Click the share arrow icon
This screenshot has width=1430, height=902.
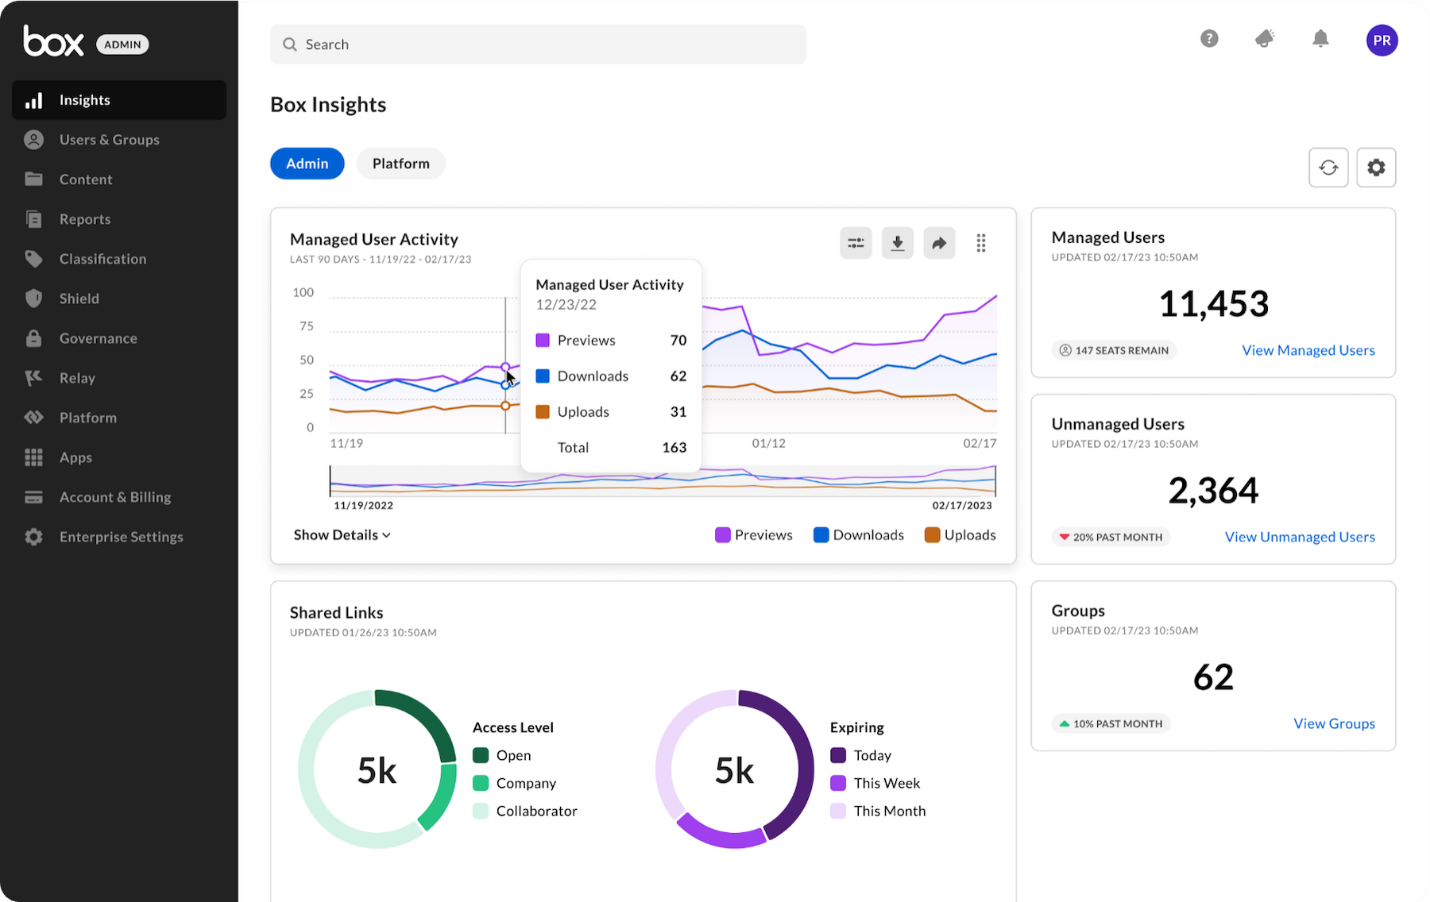939,243
